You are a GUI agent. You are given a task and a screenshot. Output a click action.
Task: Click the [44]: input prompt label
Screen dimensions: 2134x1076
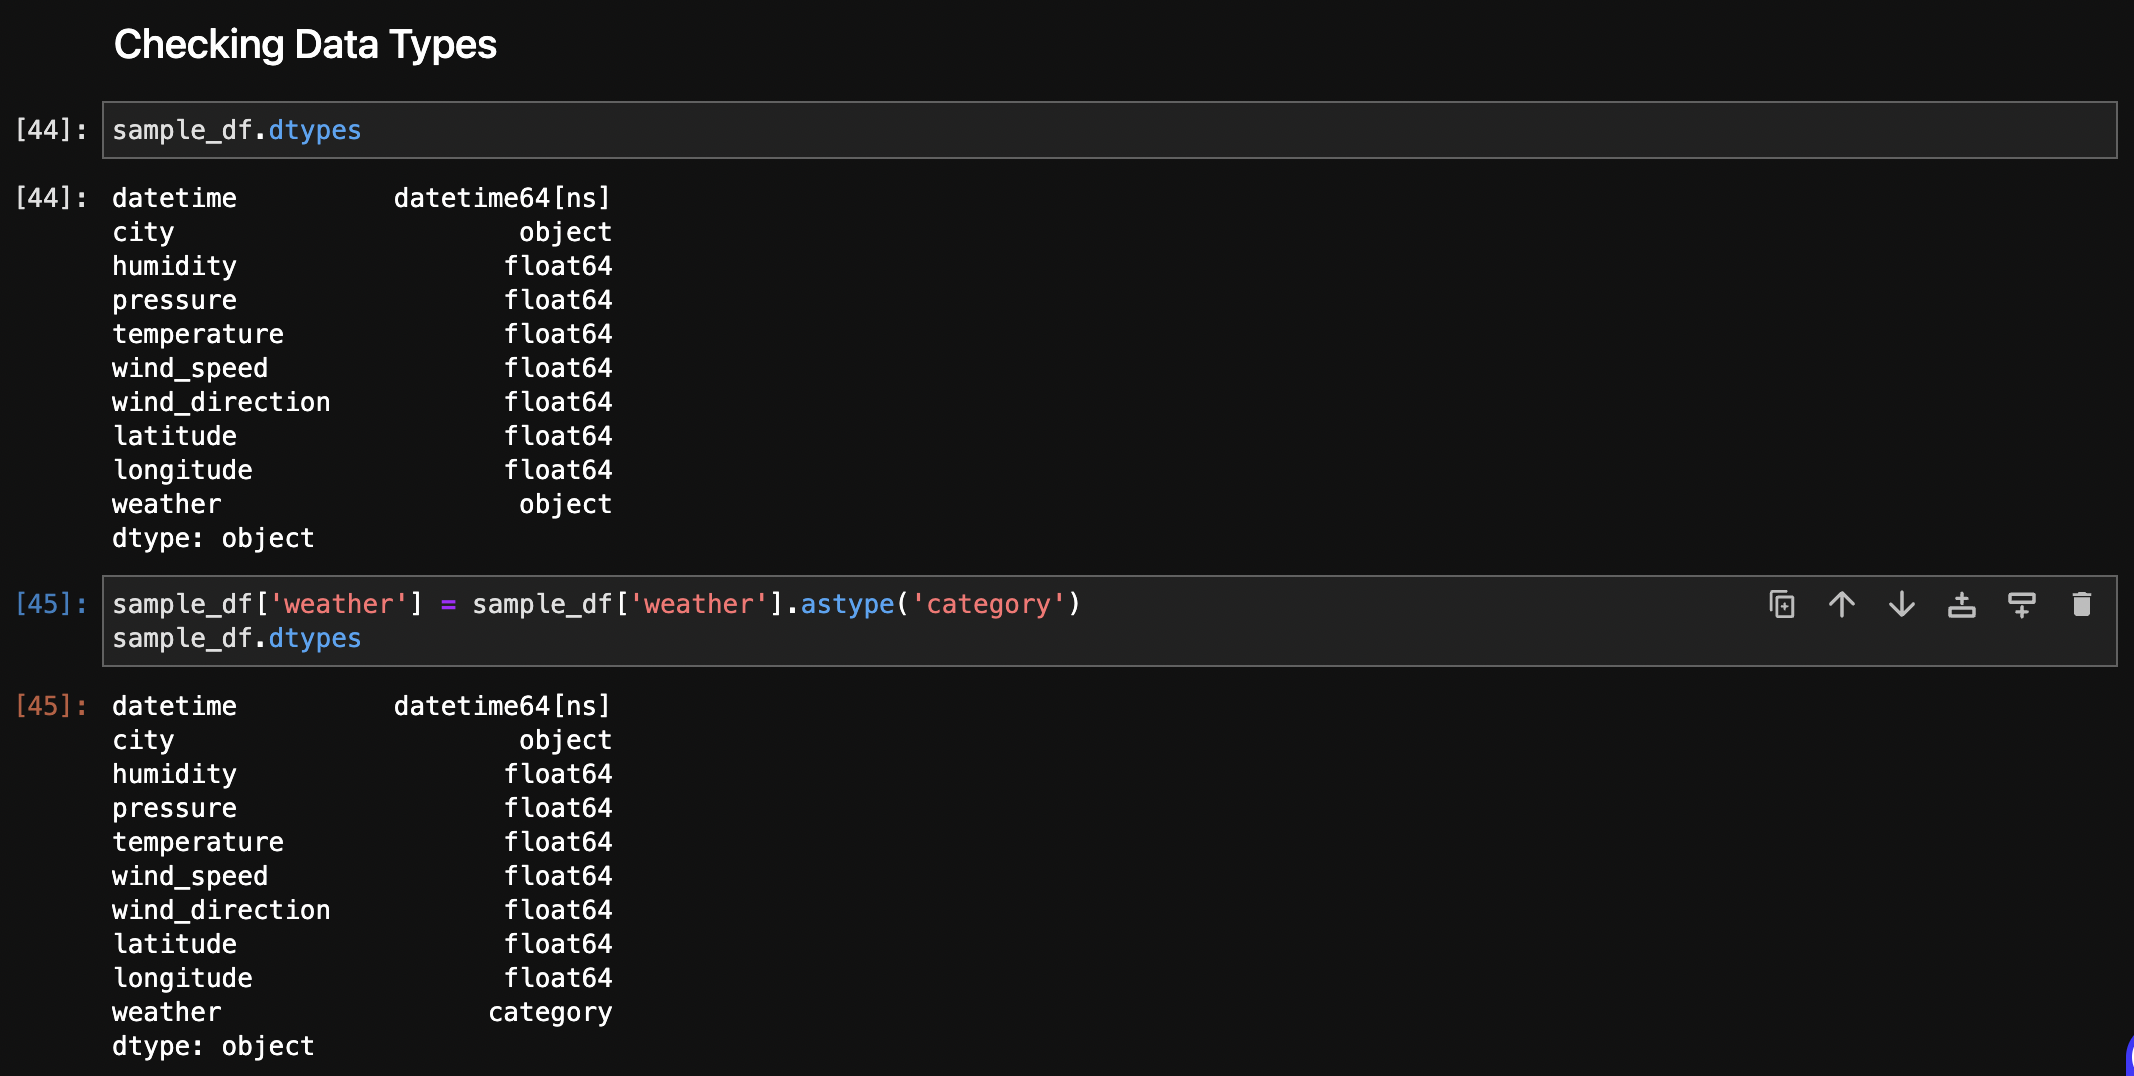tap(50, 130)
